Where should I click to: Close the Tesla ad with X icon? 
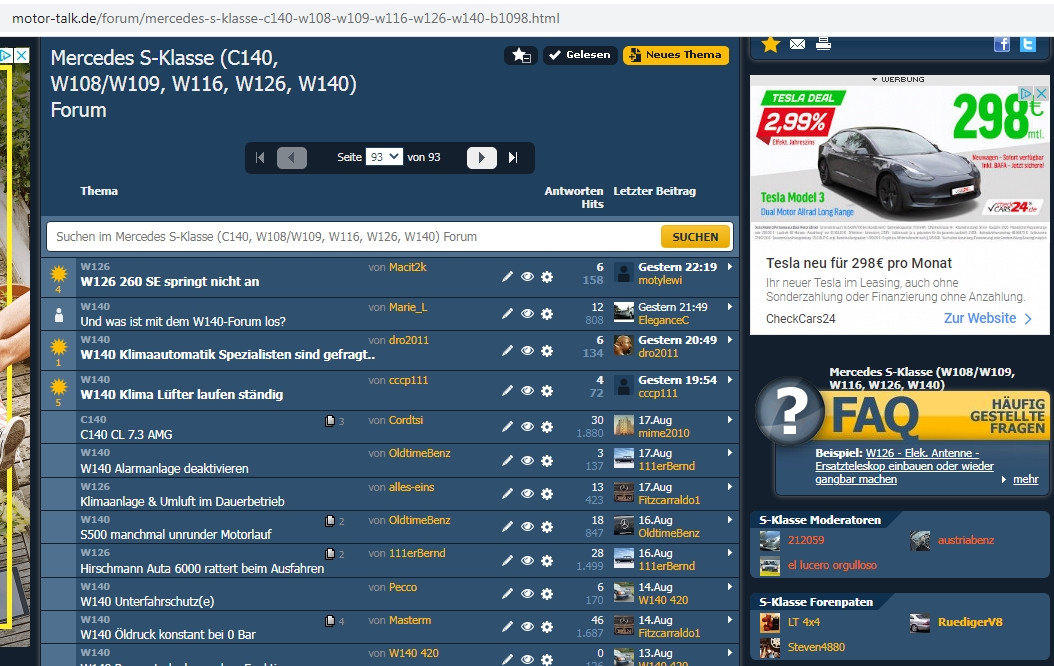[x=1041, y=93]
